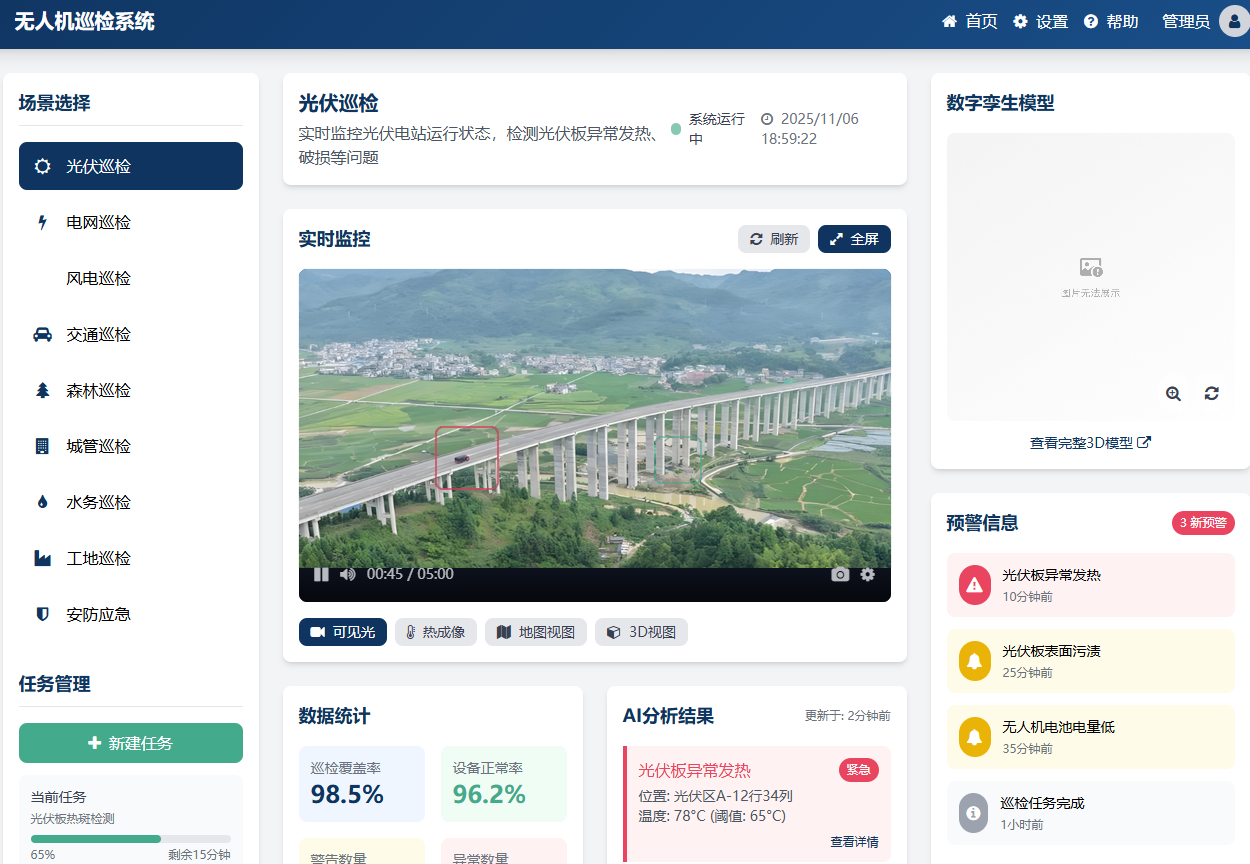Click the red overheating alert icon
This screenshot has height=864, width=1250.
[x=974, y=585]
